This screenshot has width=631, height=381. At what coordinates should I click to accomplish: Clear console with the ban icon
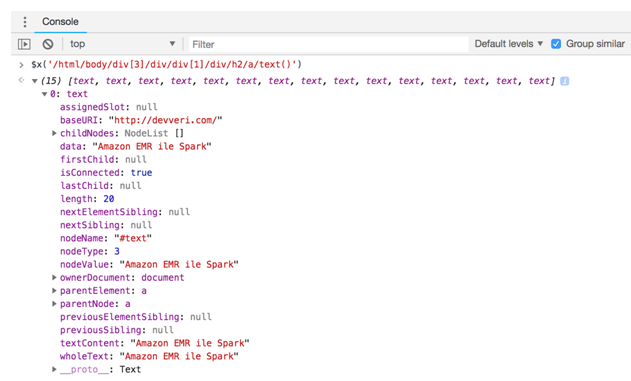click(x=48, y=44)
